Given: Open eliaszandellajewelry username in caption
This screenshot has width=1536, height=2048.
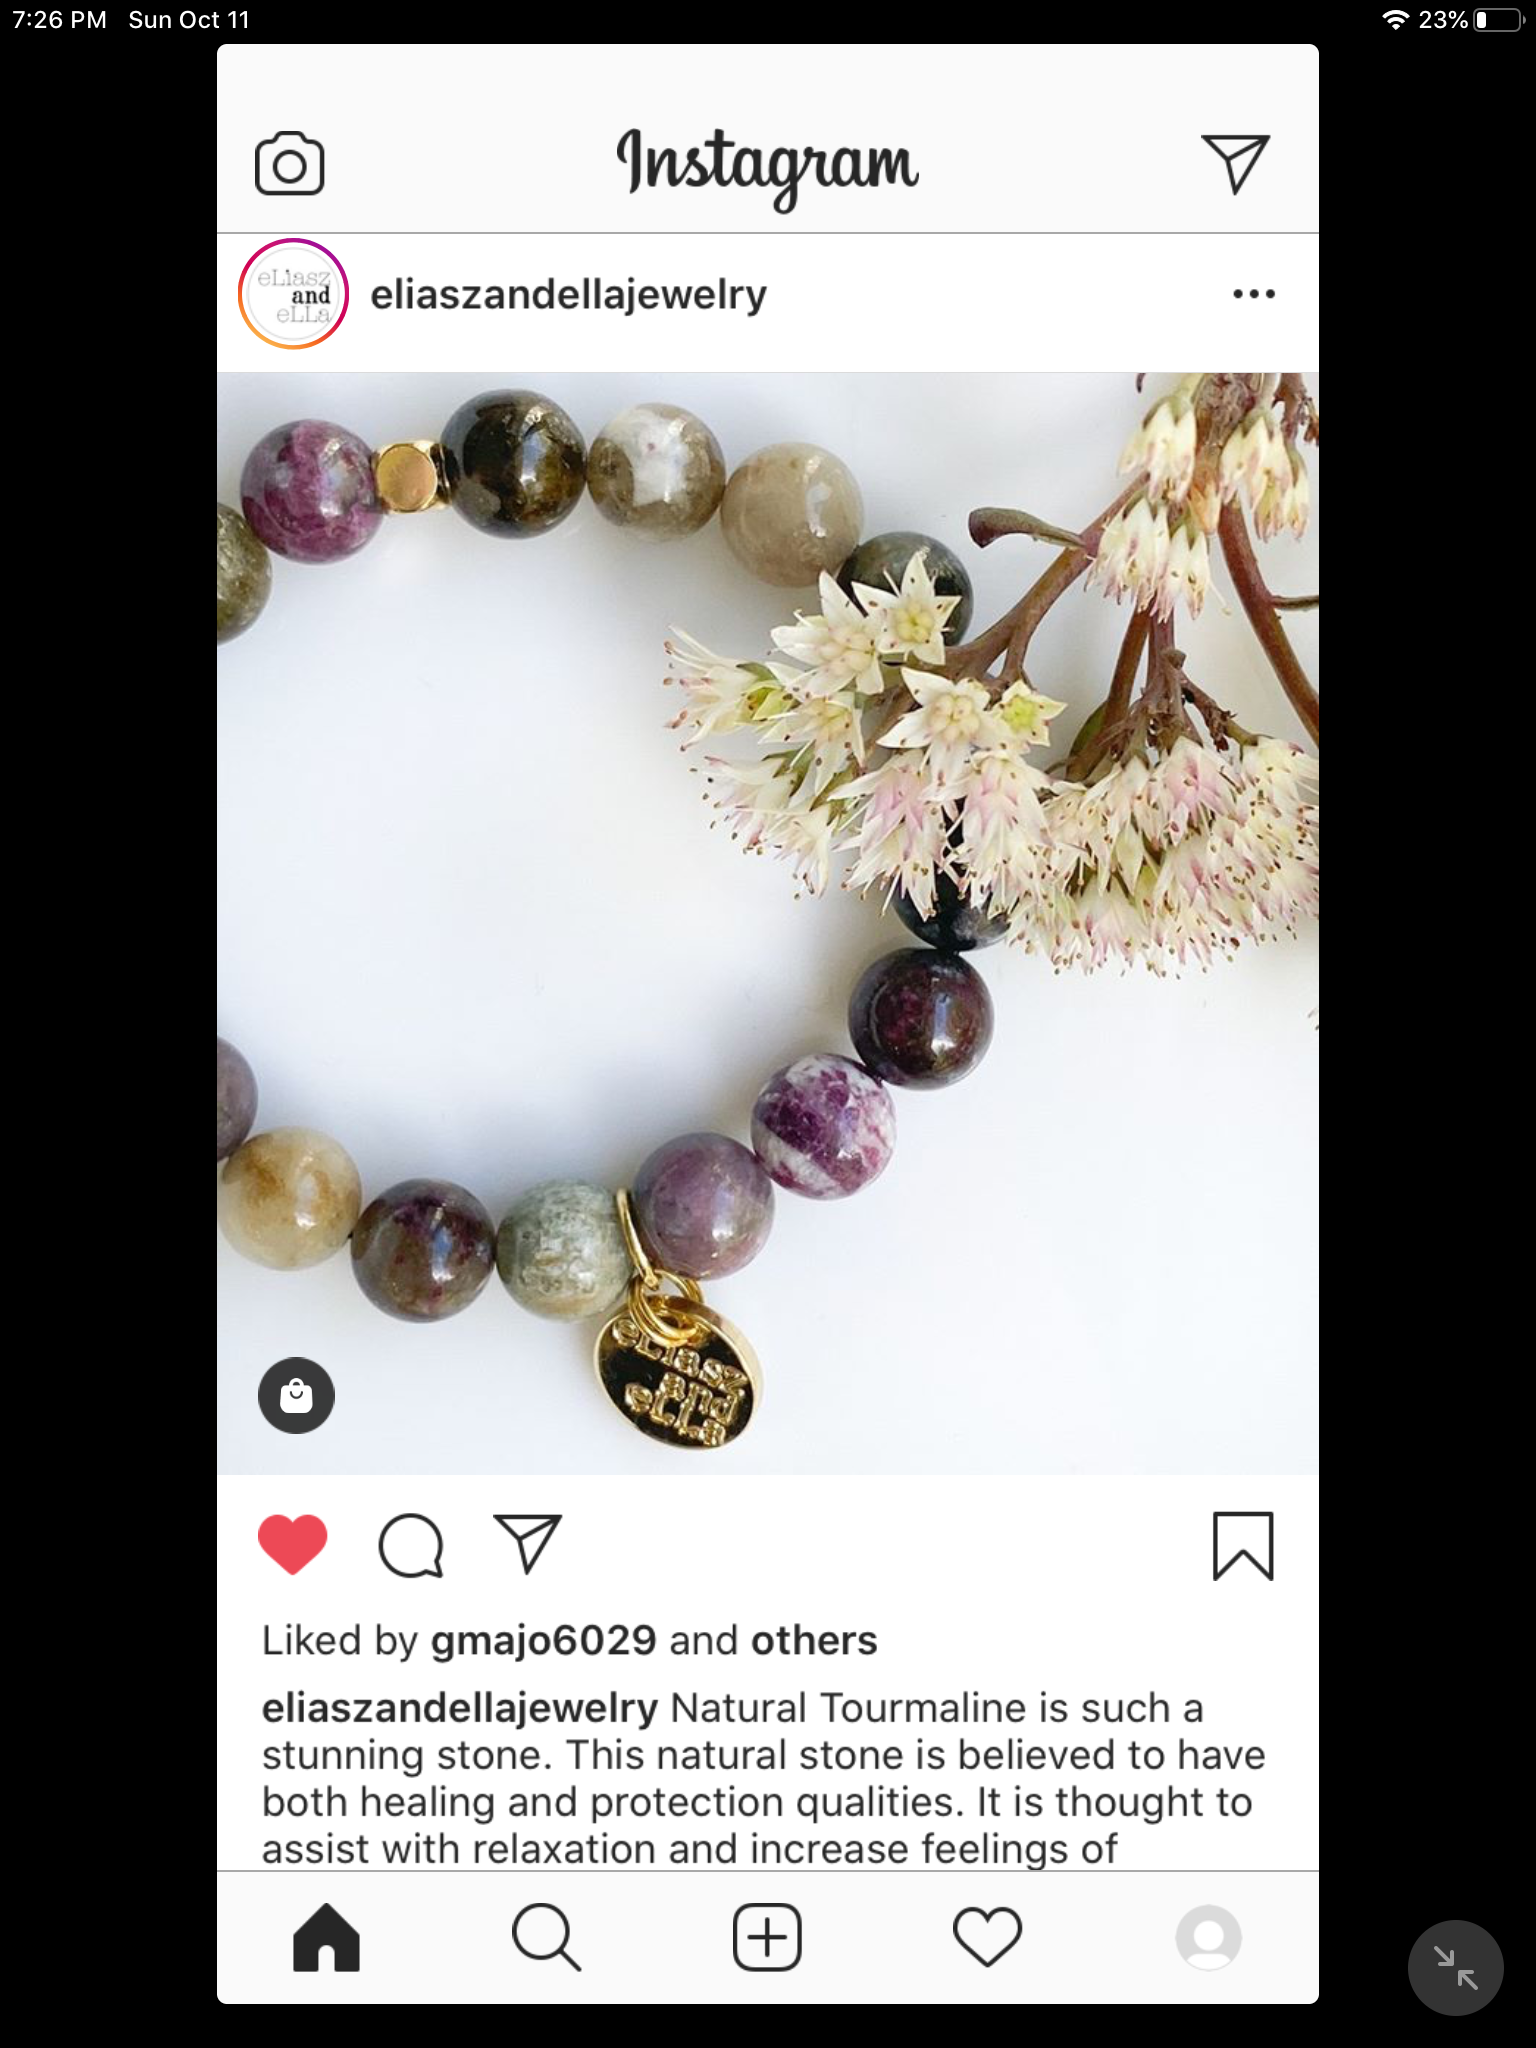Looking at the screenshot, I should [460, 1709].
